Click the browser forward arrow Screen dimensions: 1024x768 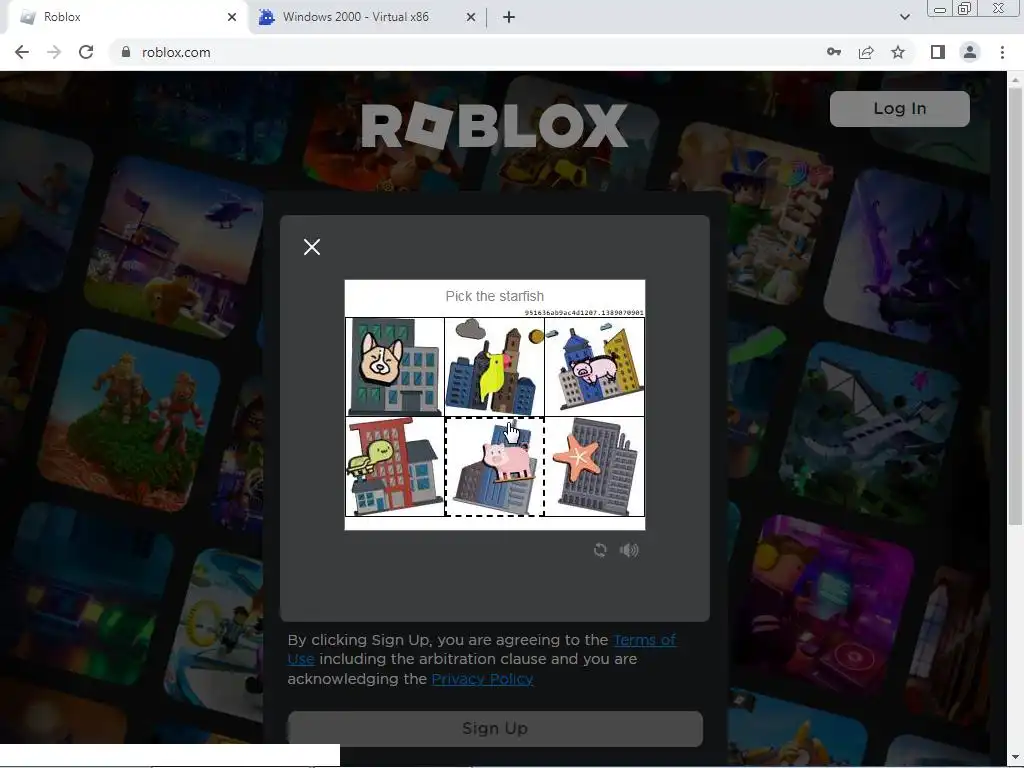[54, 52]
